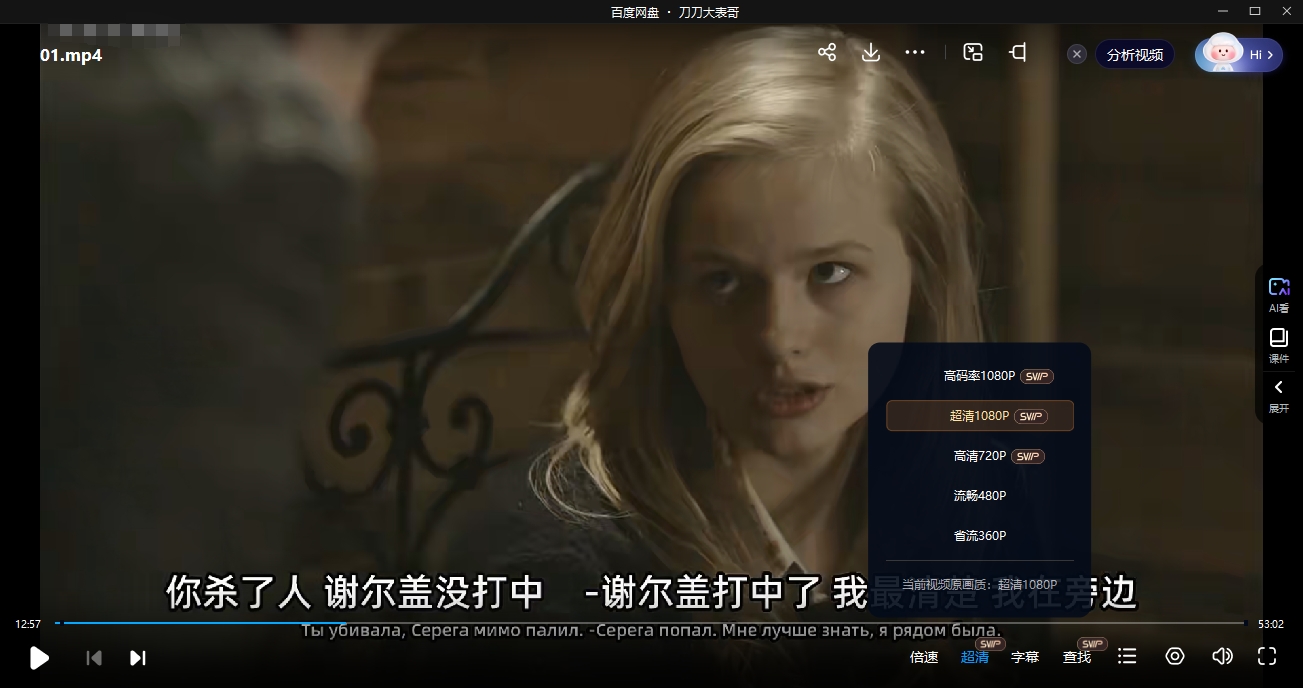The image size is (1303, 688).
Task: Choose 流畅480P quality option
Action: [980, 496]
